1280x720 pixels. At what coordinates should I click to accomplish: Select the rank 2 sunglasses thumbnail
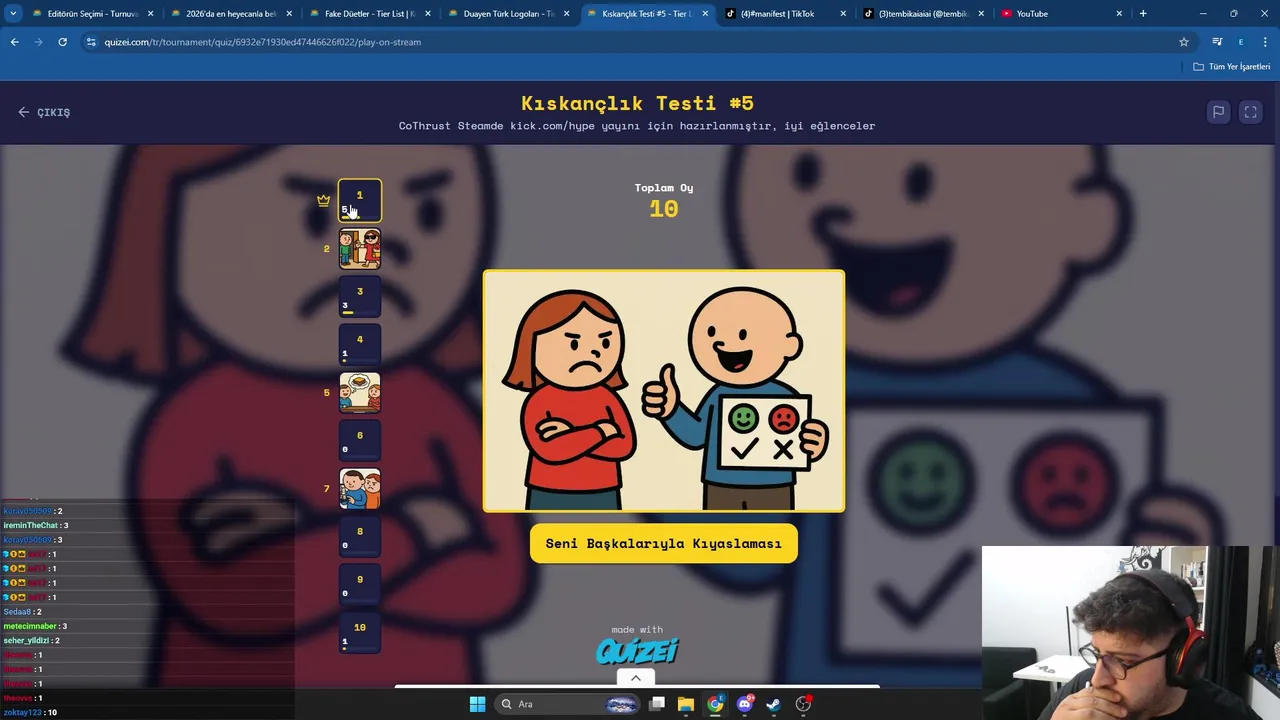click(360, 248)
